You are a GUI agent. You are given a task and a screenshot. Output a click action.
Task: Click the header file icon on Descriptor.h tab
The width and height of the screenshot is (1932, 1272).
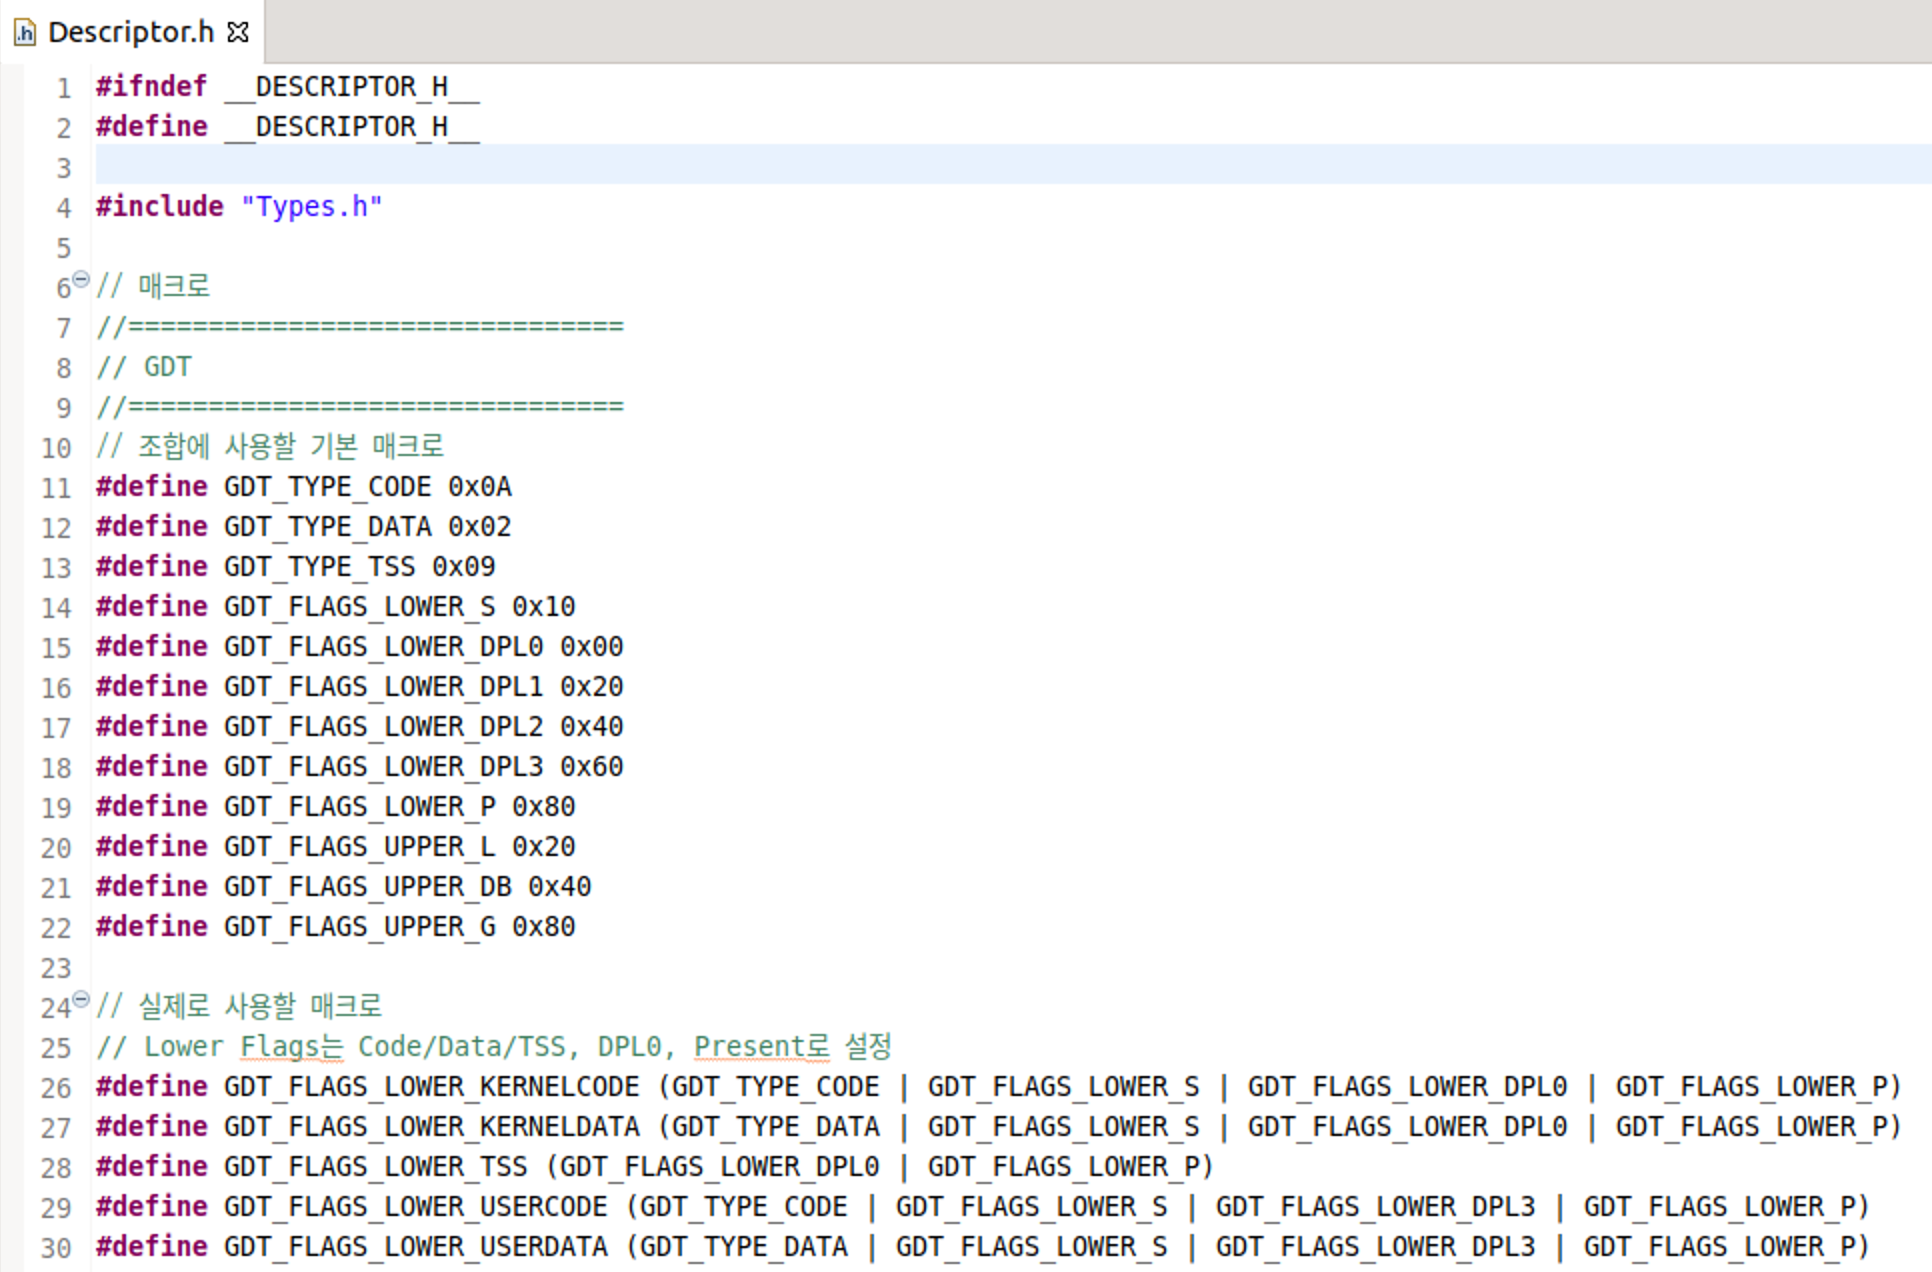(x=25, y=33)
